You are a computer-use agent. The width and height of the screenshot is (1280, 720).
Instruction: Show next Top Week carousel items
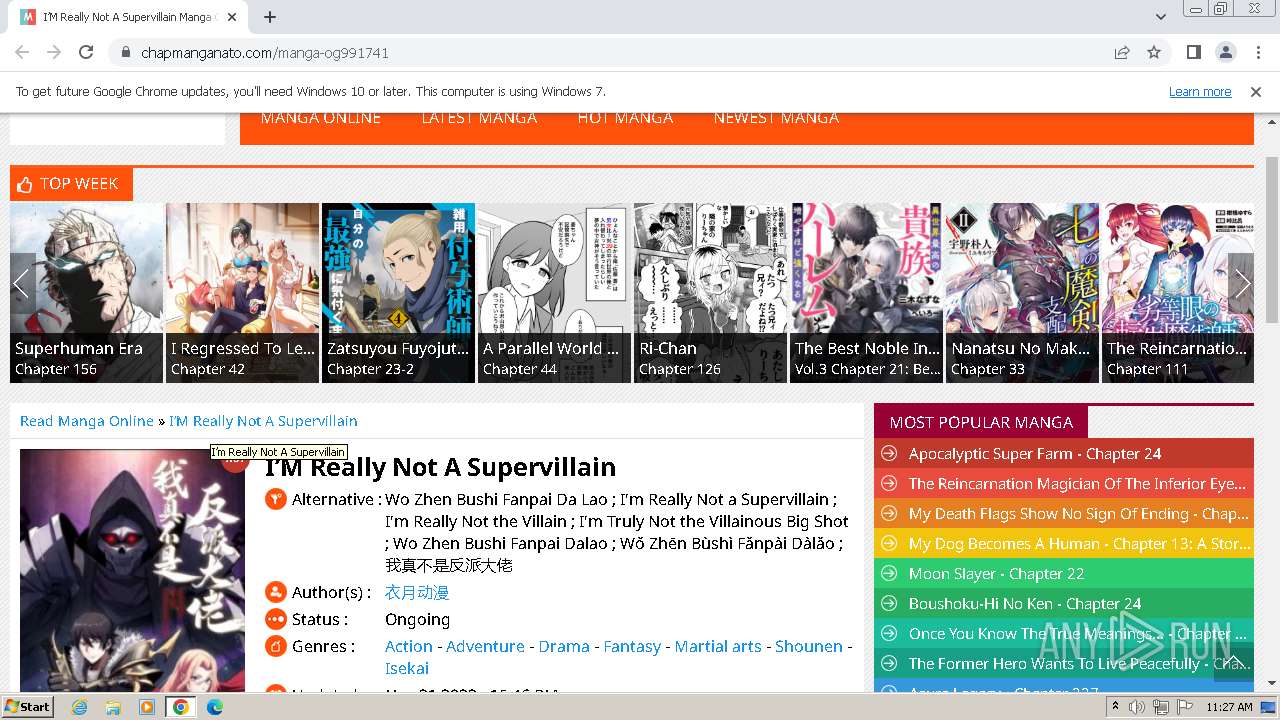tap(1241, 284)
